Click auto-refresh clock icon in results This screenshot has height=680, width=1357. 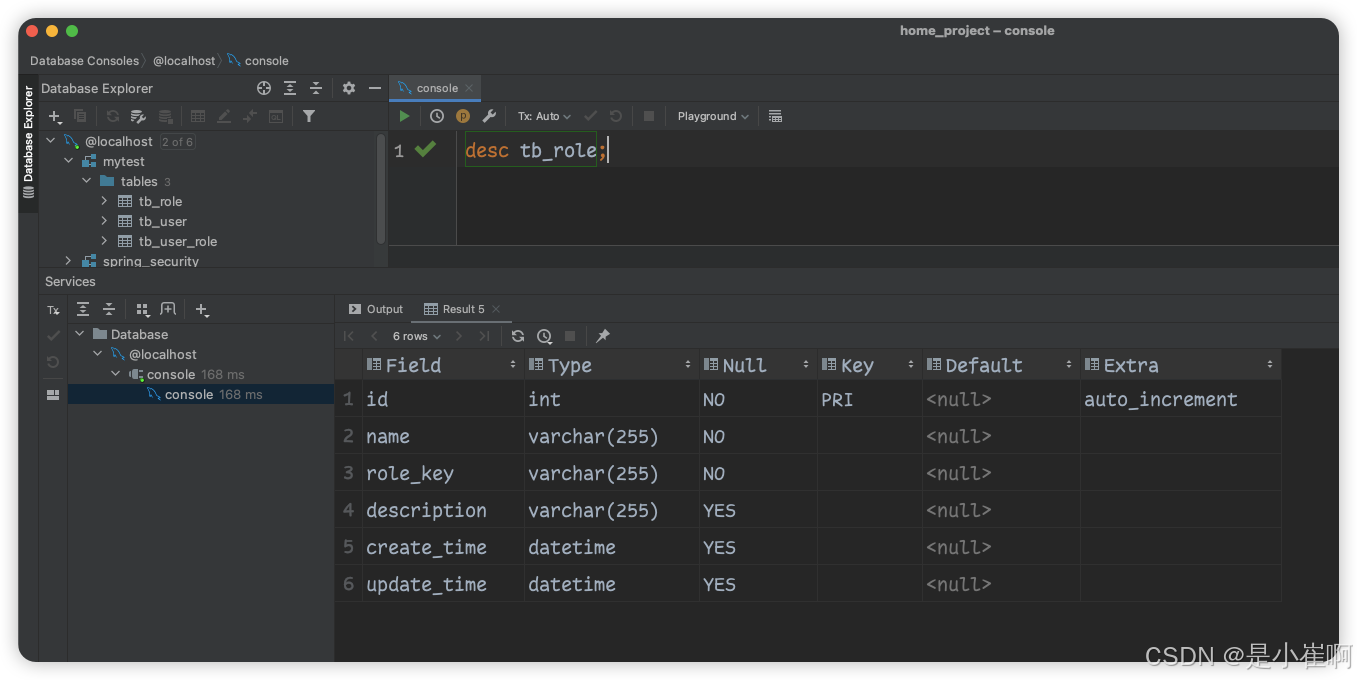(544, 336)
